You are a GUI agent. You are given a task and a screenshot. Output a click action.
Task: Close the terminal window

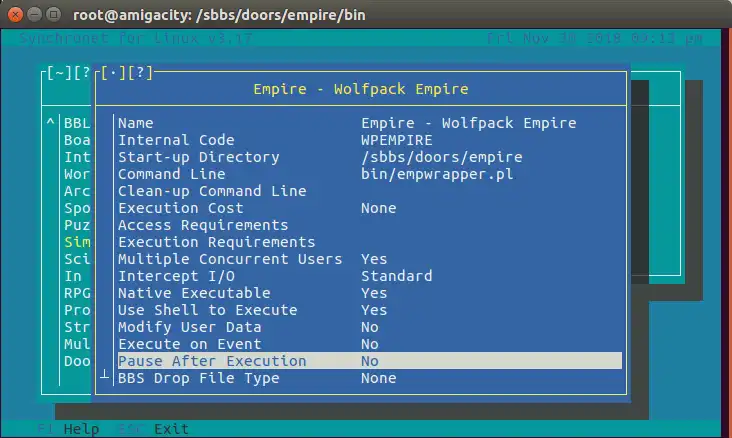click(x=15, y=15)
